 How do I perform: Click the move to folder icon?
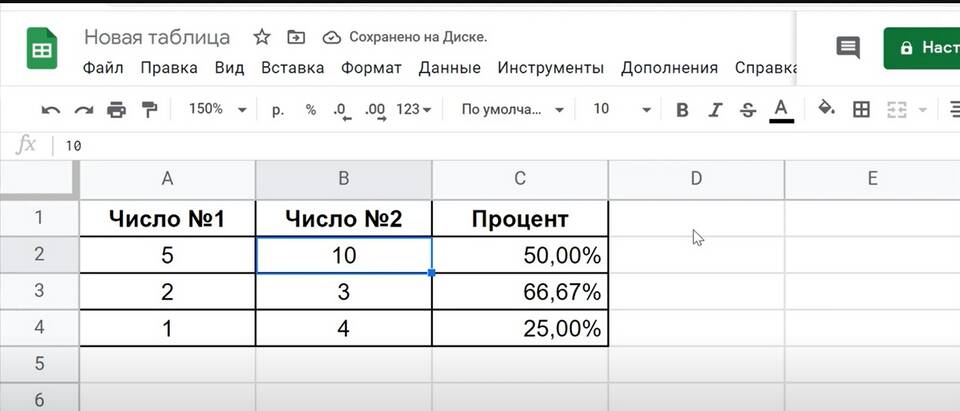point(296,37)
